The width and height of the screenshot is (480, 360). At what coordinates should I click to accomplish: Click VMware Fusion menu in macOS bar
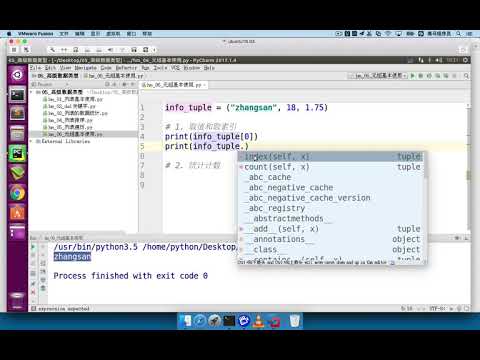[36, 34]
